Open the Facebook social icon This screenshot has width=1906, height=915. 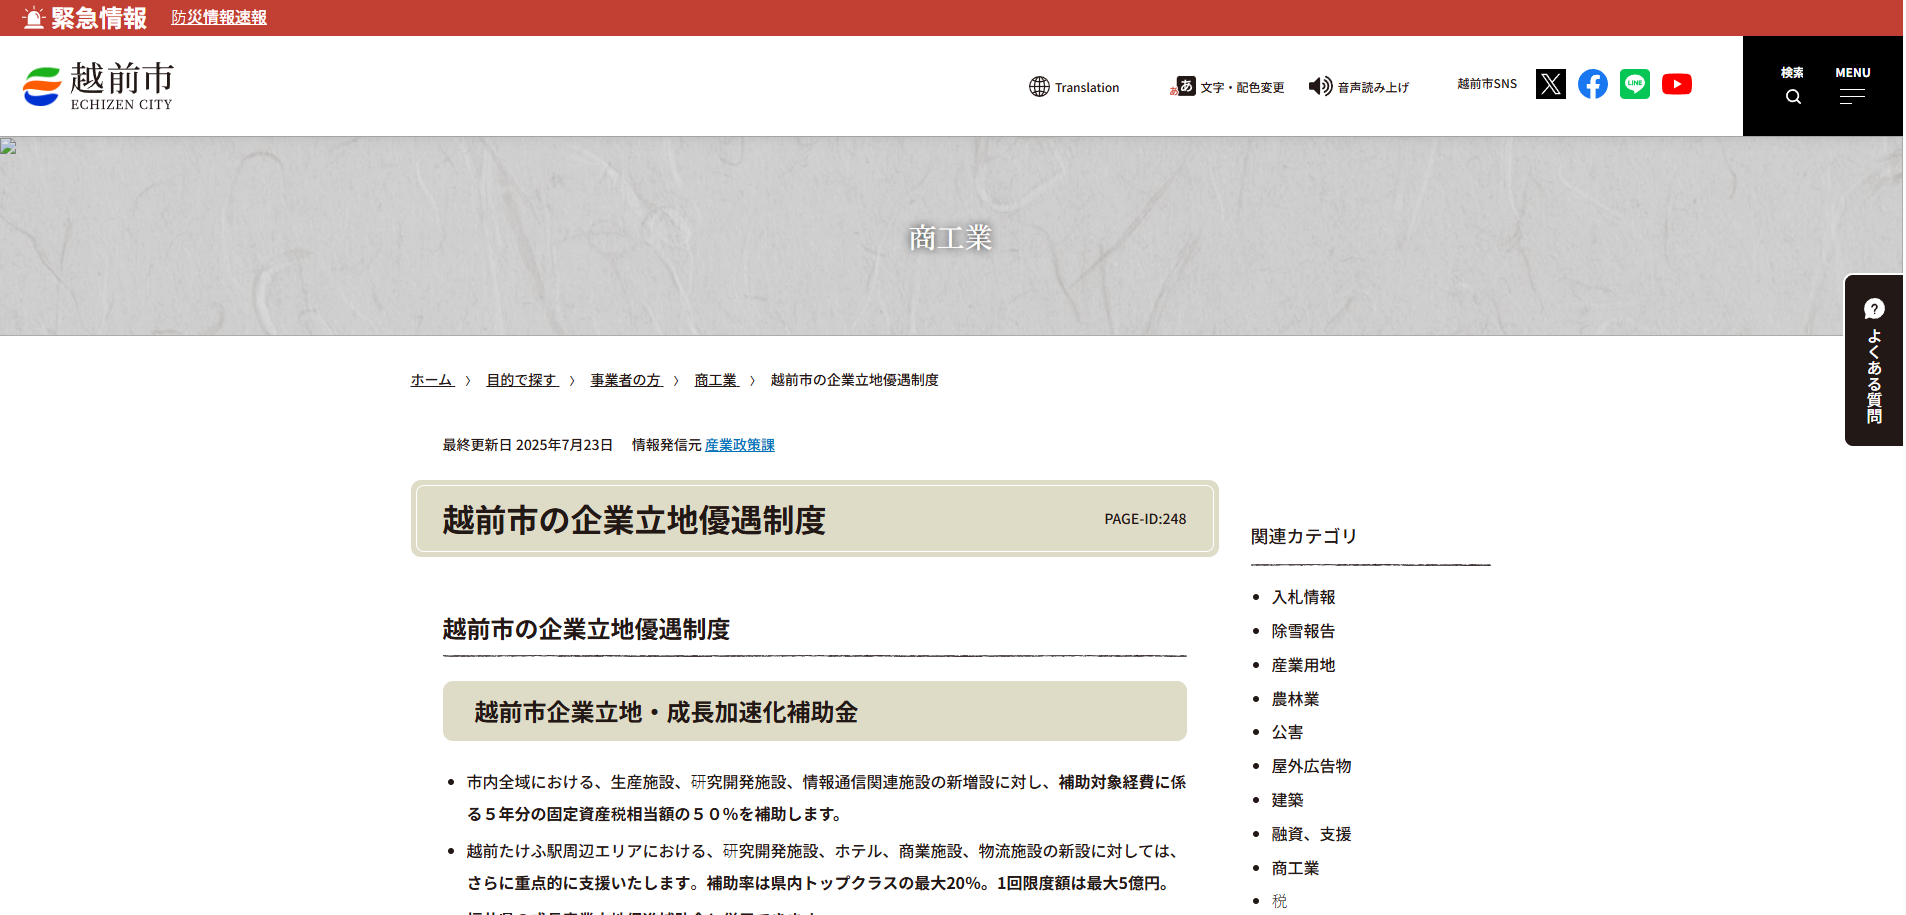pos(1593,84)
